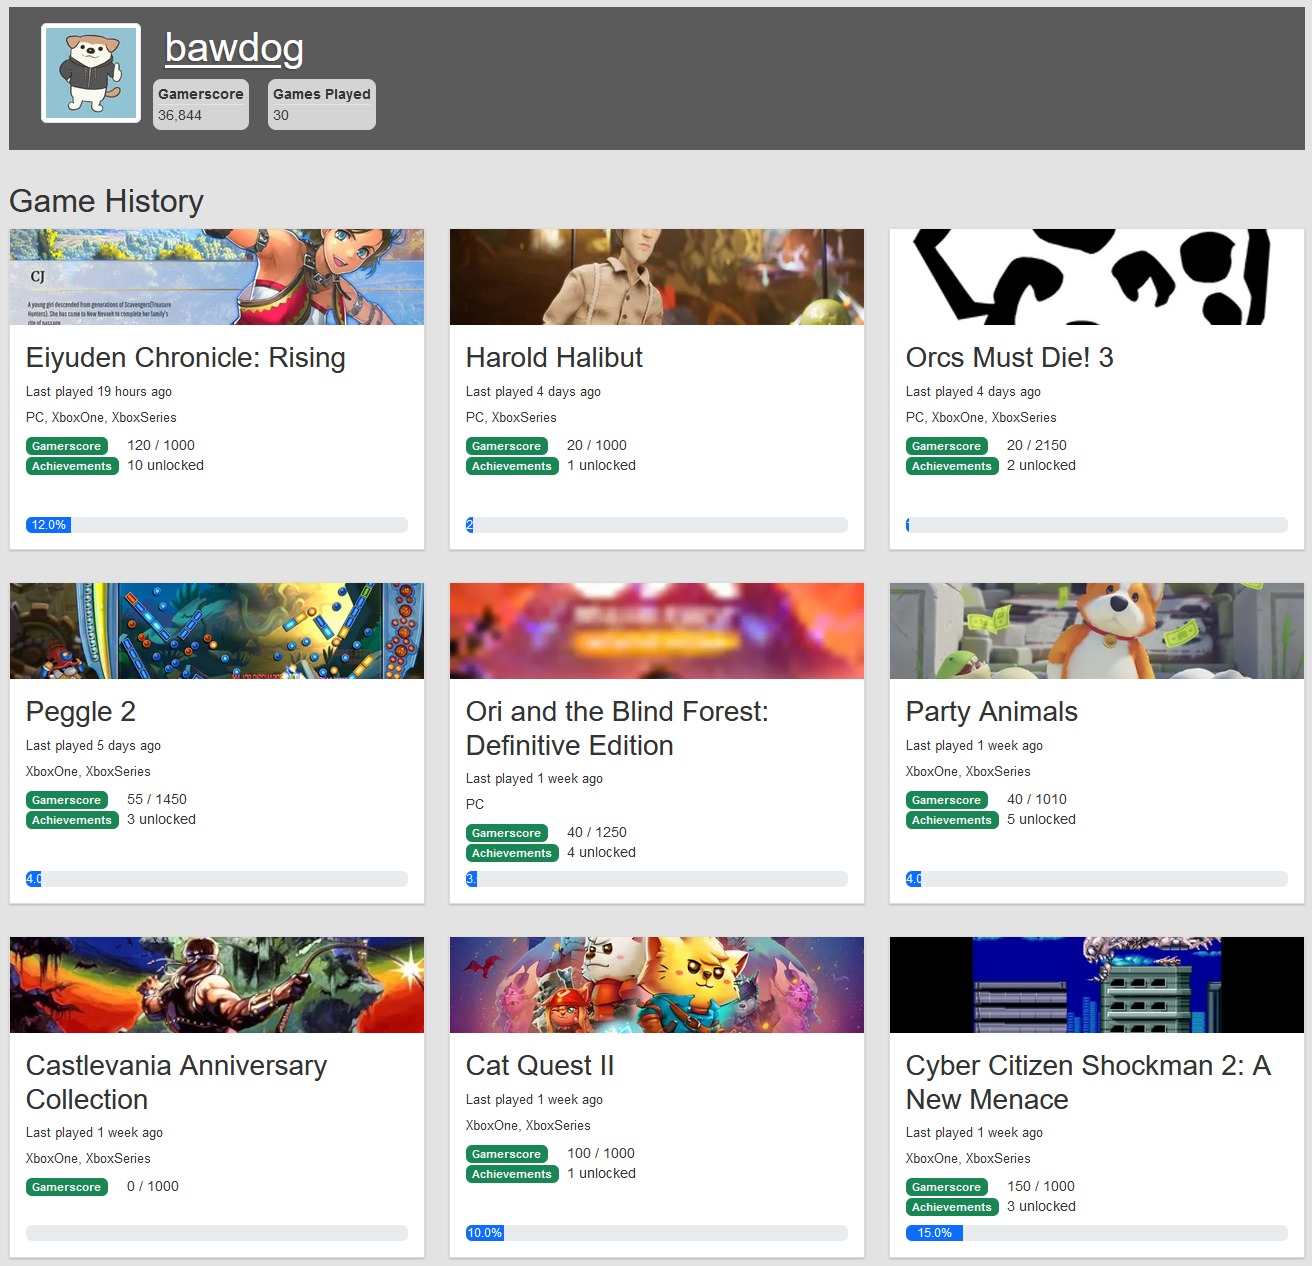The height and width of the screenshot is (1266, 1312).
Task: Select the "100 / 1000" gamerscore value
Action: 601,1153
